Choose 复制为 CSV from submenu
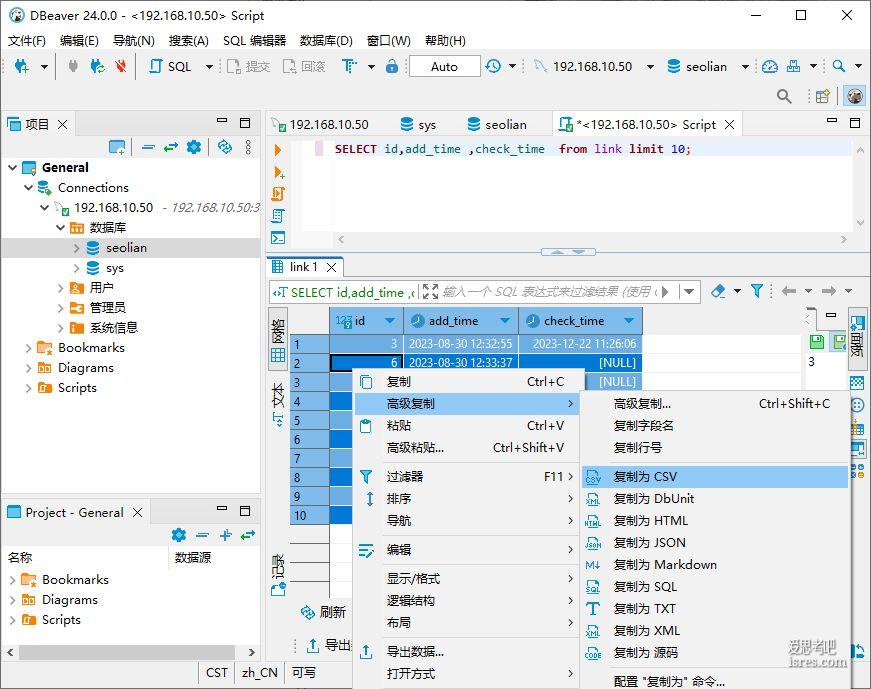The image size is (871, 689). point(714,477)
